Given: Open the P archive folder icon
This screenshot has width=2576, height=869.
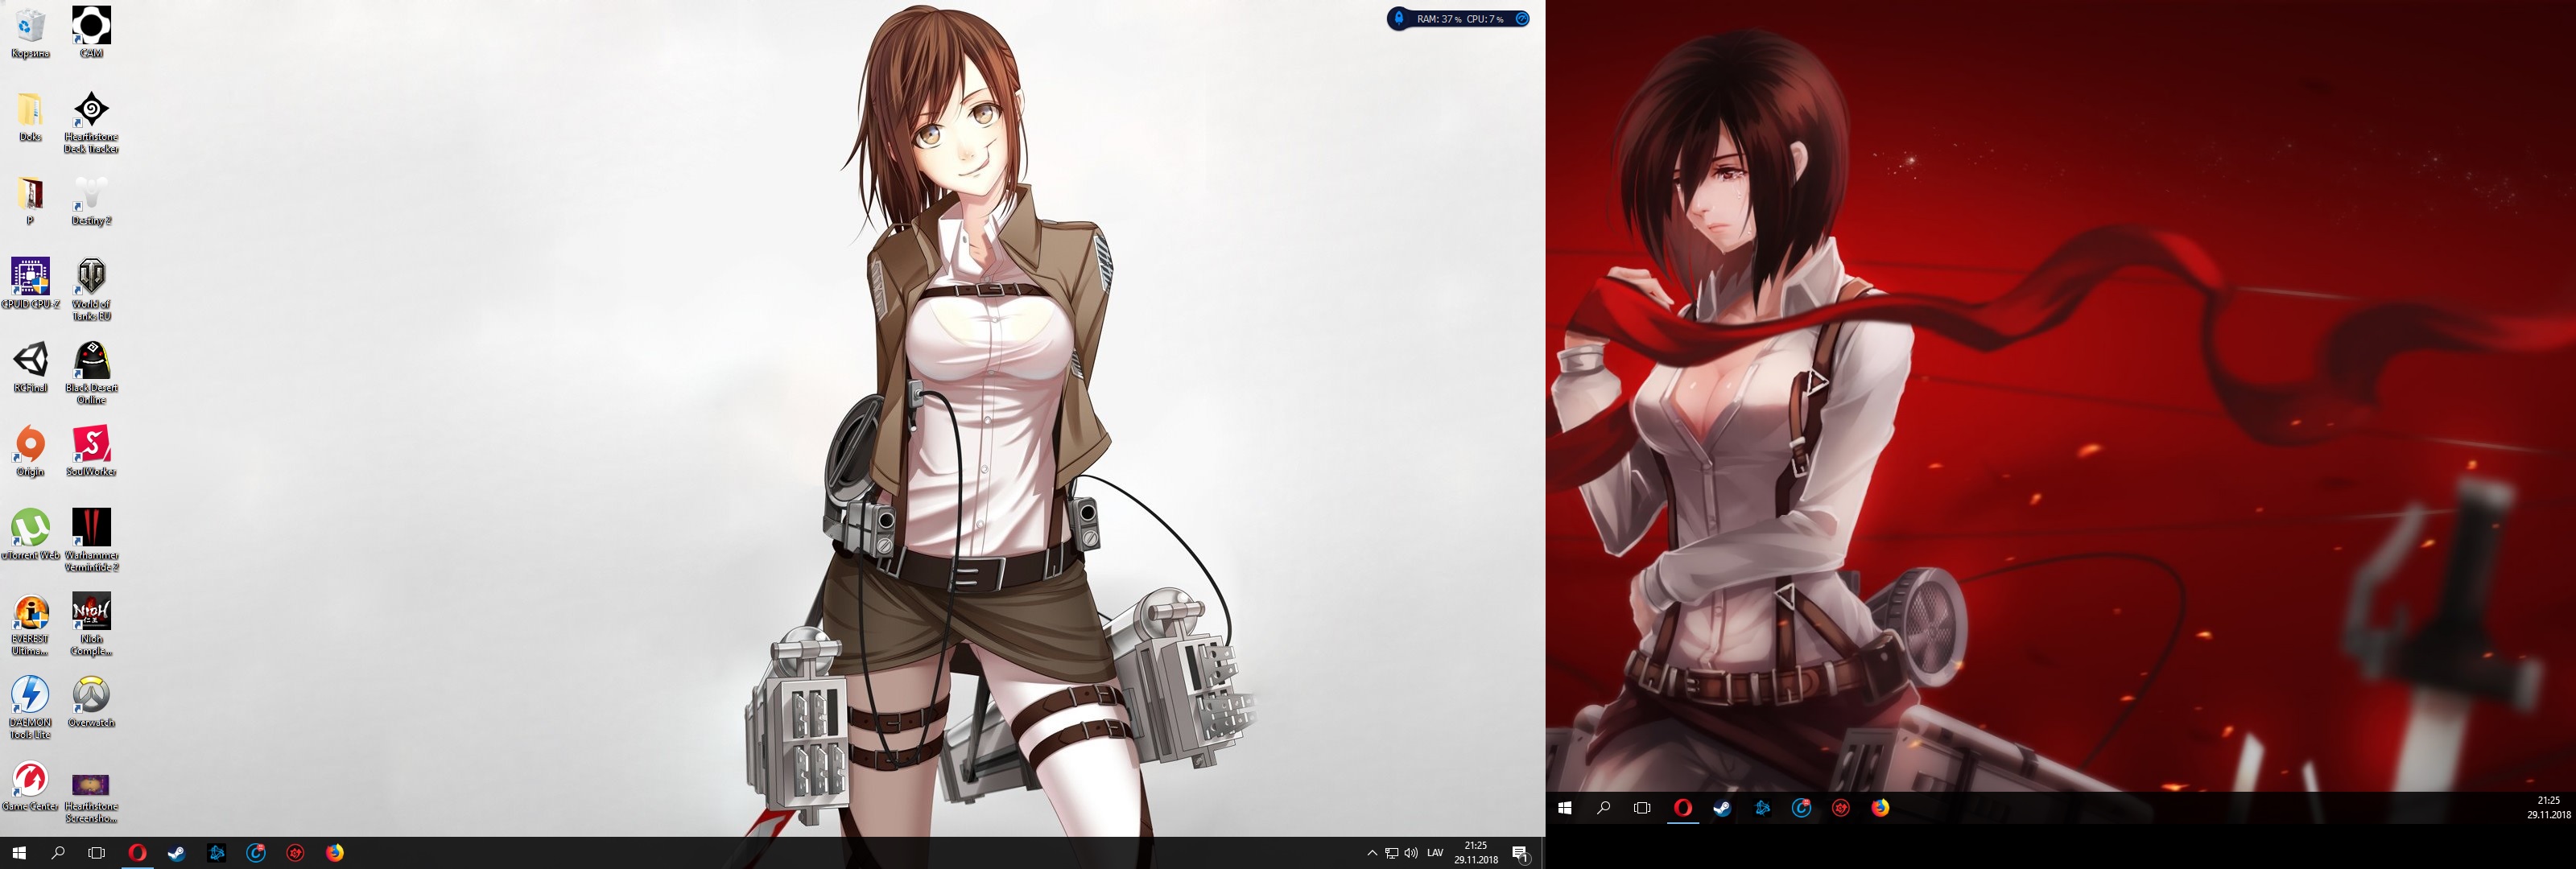Looking at the screenshot, I should [x=30, y=200].
